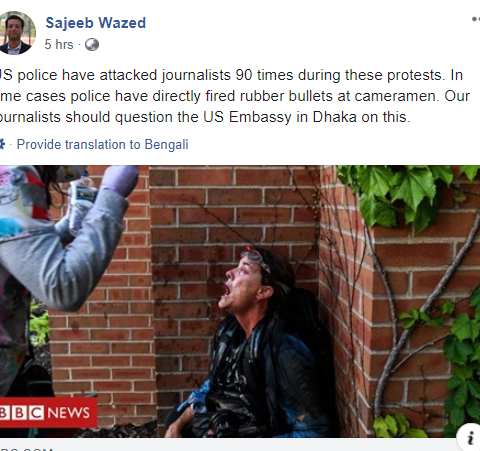Open the post options ellipsis menu
The width and height of the screenshot is (480, 451).
(x=476, y=19)
